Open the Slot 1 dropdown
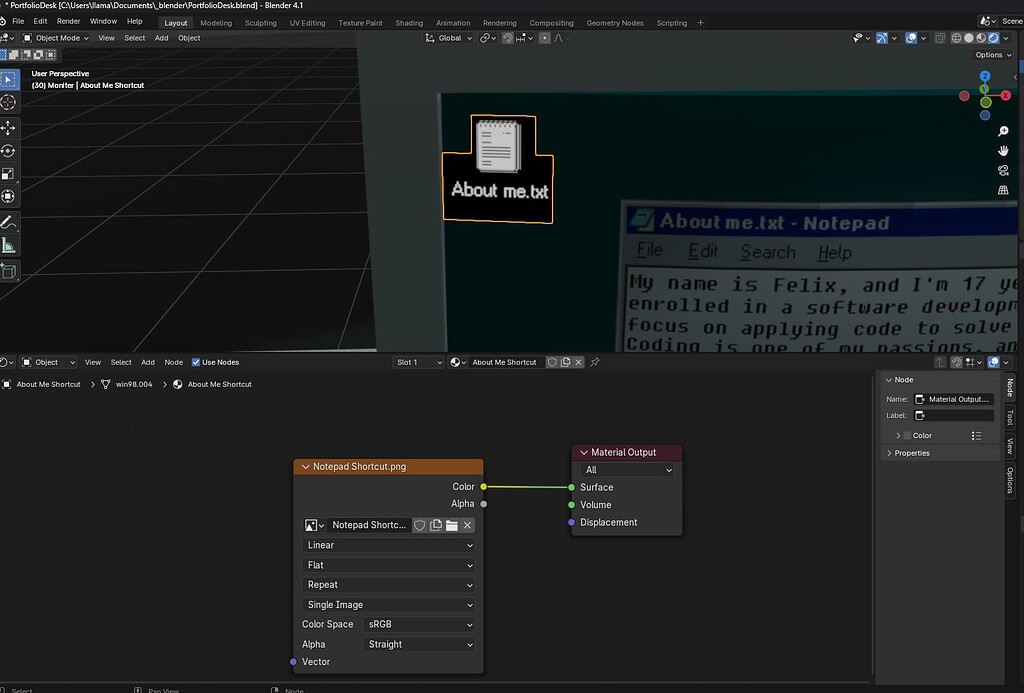Image resolution: width=1024 pixels, height=693 pixels. coord(418,362)
